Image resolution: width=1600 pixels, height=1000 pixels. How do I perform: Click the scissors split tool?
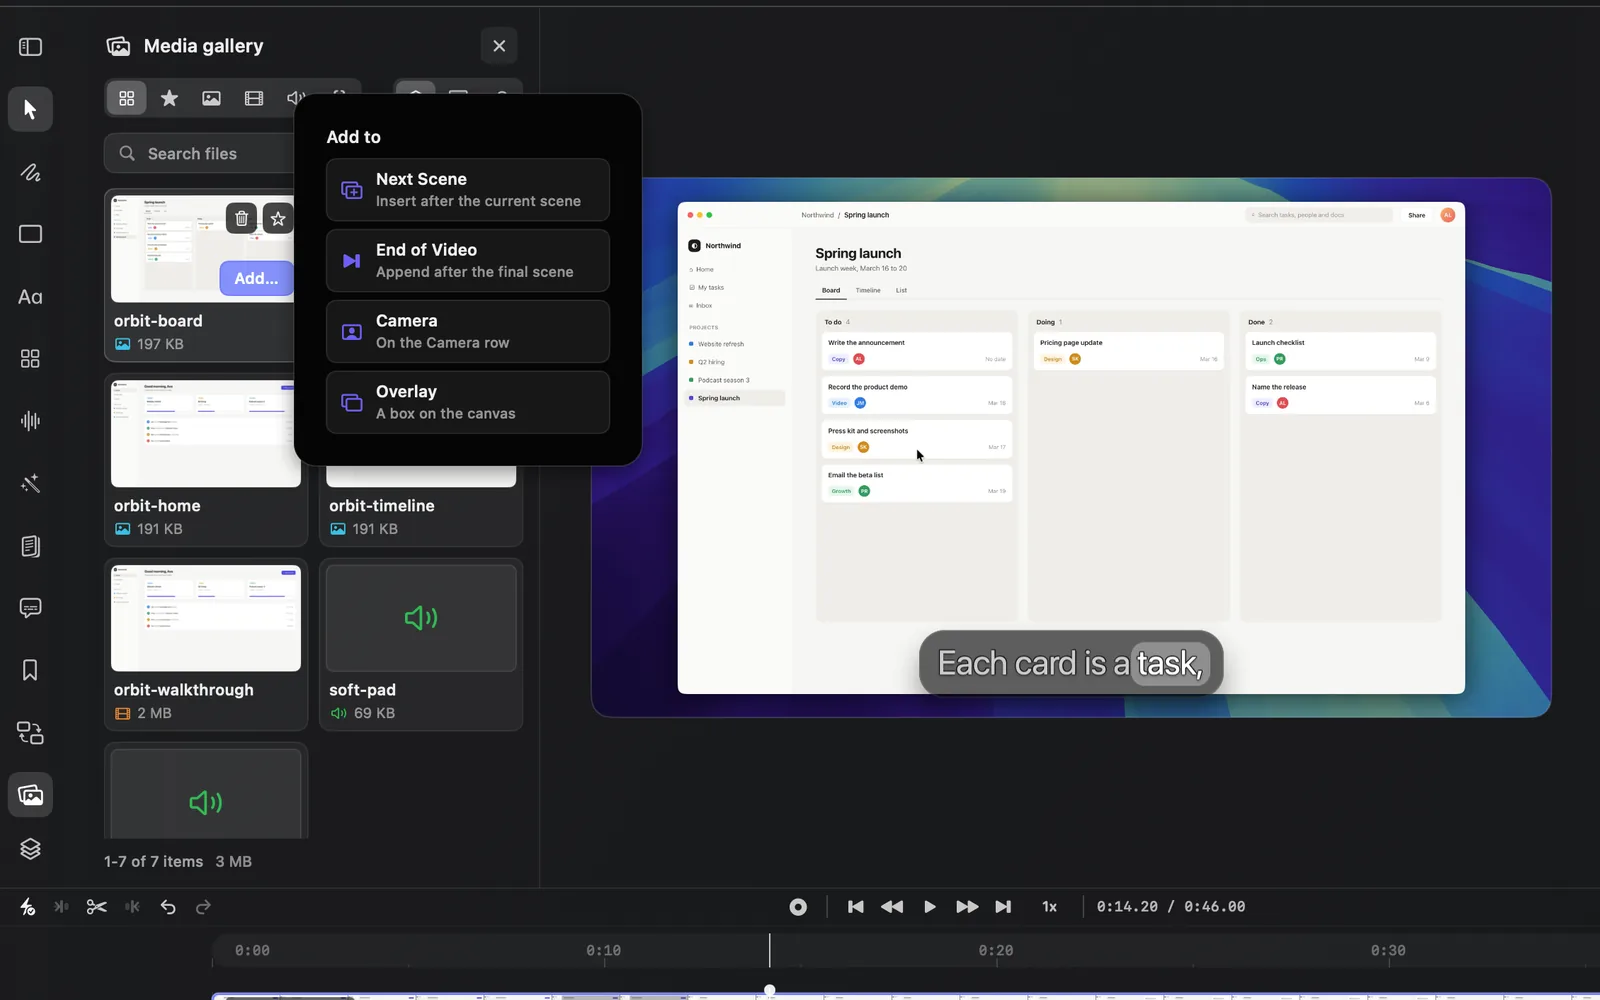coord(96,907)
